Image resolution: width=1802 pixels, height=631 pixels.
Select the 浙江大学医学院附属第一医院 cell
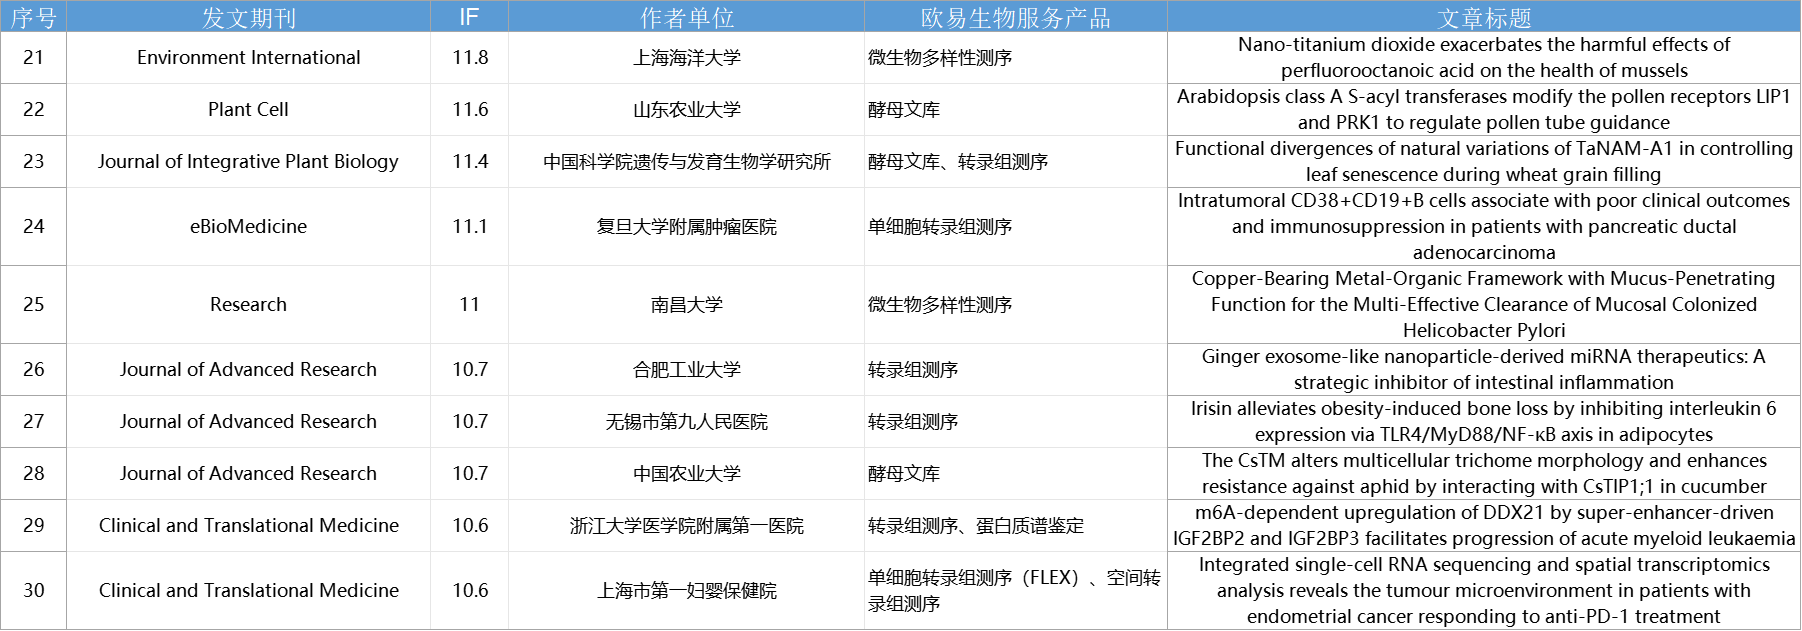tap(686, 526)
